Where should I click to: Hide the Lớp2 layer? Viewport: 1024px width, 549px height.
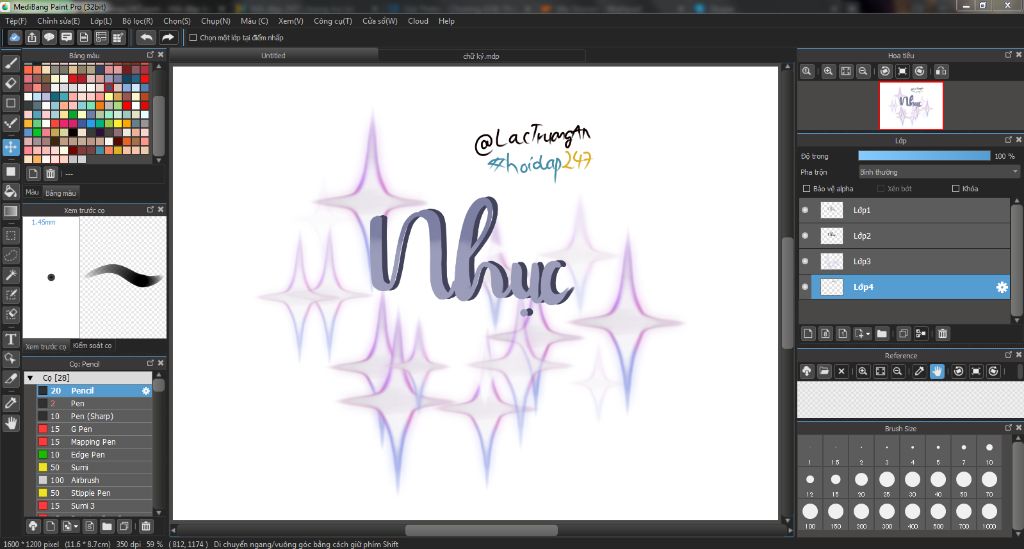point(805,236)
